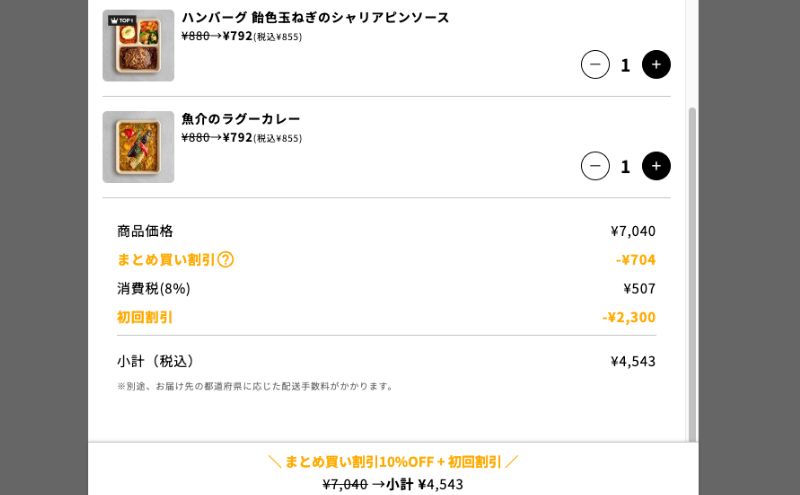Screen dimensions: 800x495
Task: Click the cart panel vertical scrollbar
Action: coord(692,270)
